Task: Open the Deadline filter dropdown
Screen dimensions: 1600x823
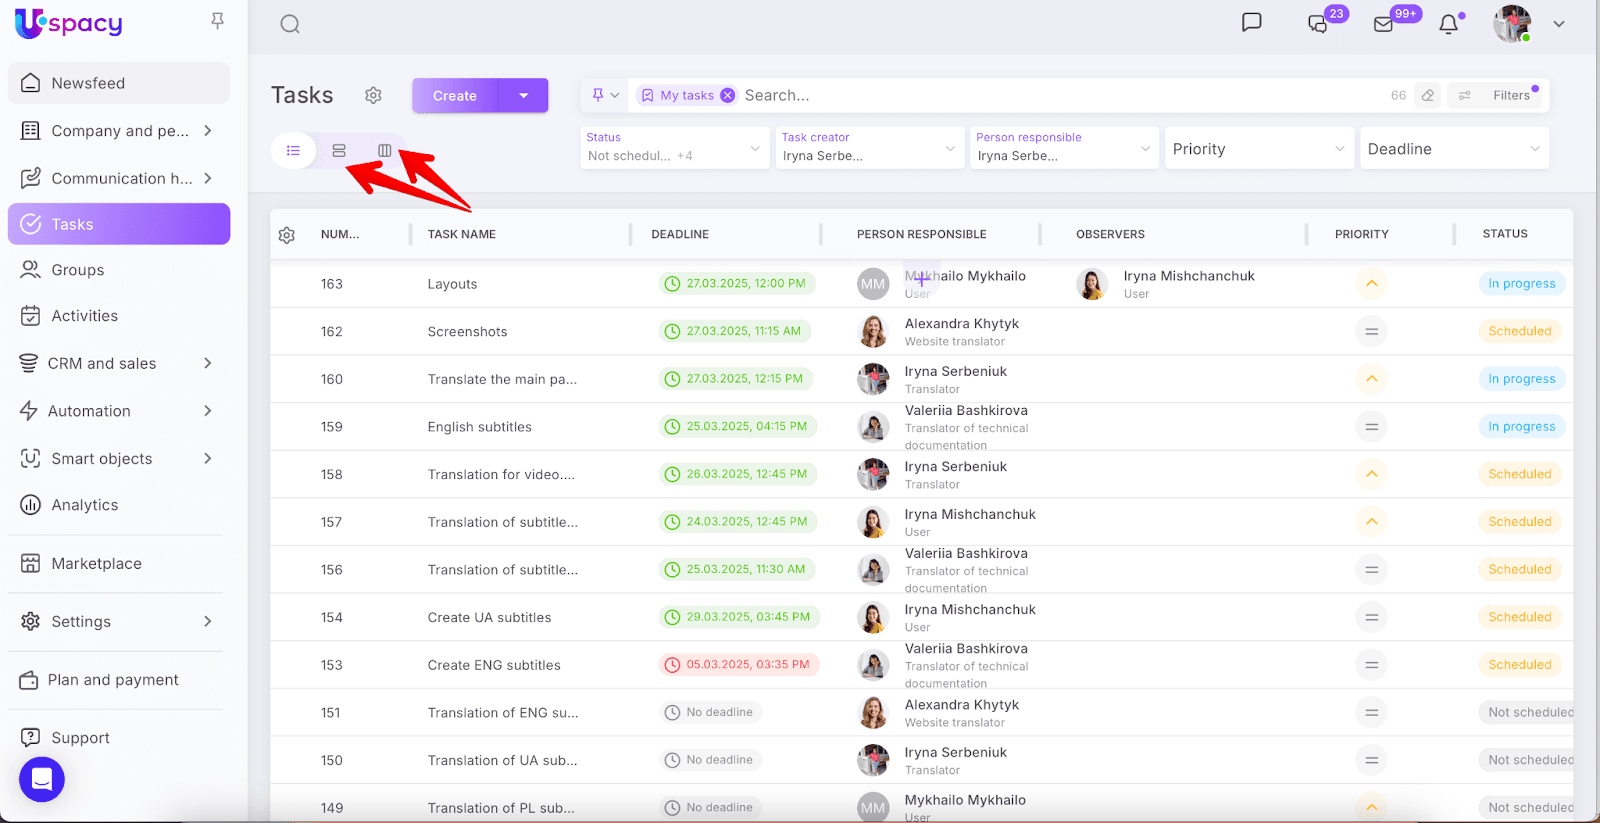Action: pos(1453,149)
